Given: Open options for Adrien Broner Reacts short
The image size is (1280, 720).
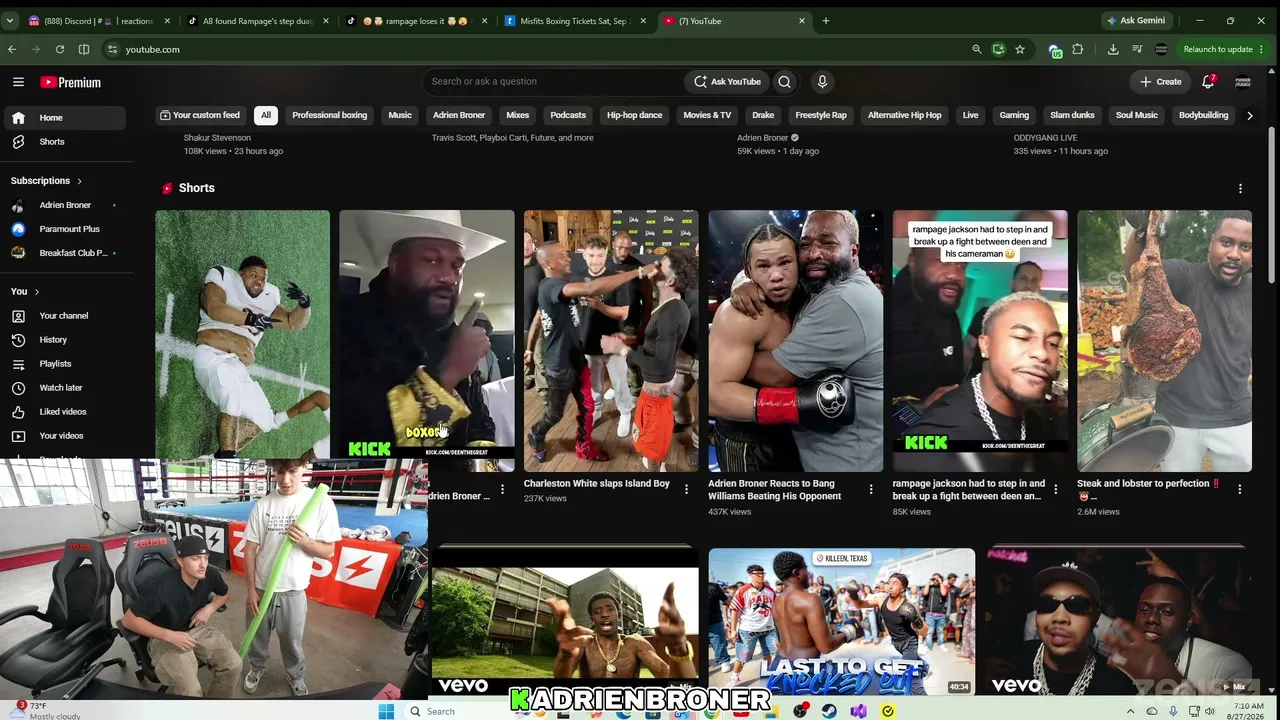Looking at the screenshot, I should coord(871,489).
